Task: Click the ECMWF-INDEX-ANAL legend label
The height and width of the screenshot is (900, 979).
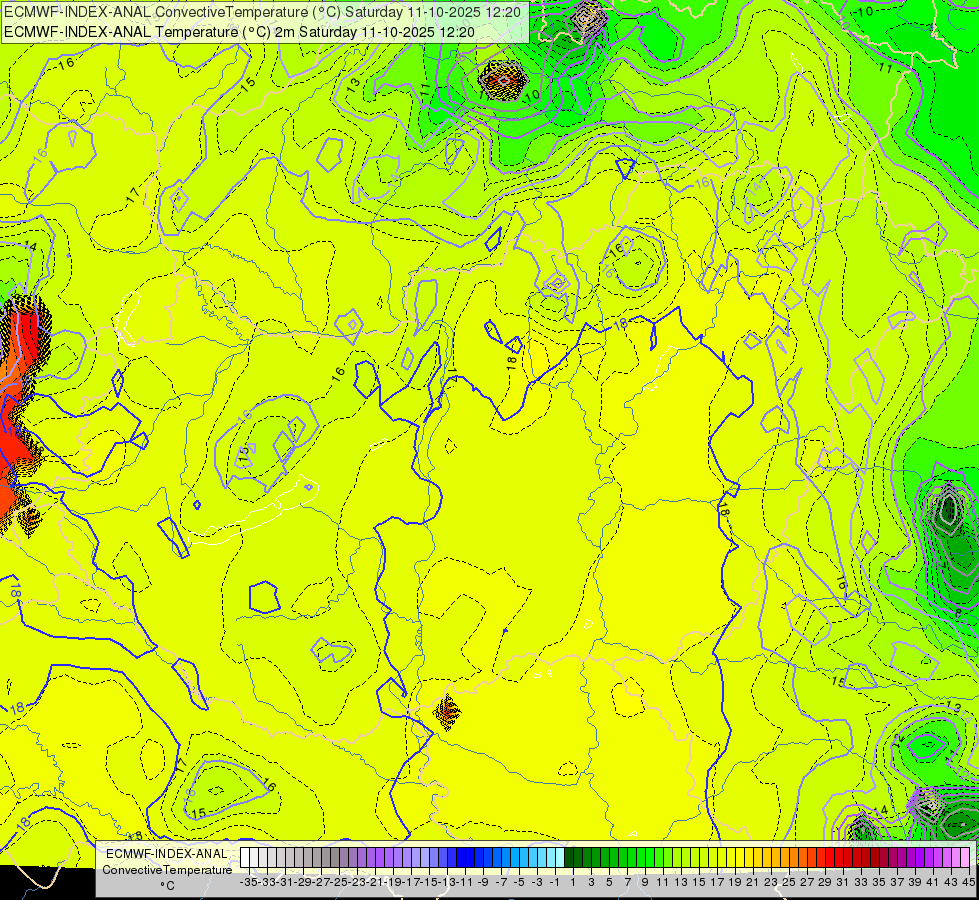Action: click(x=167, y=853)
